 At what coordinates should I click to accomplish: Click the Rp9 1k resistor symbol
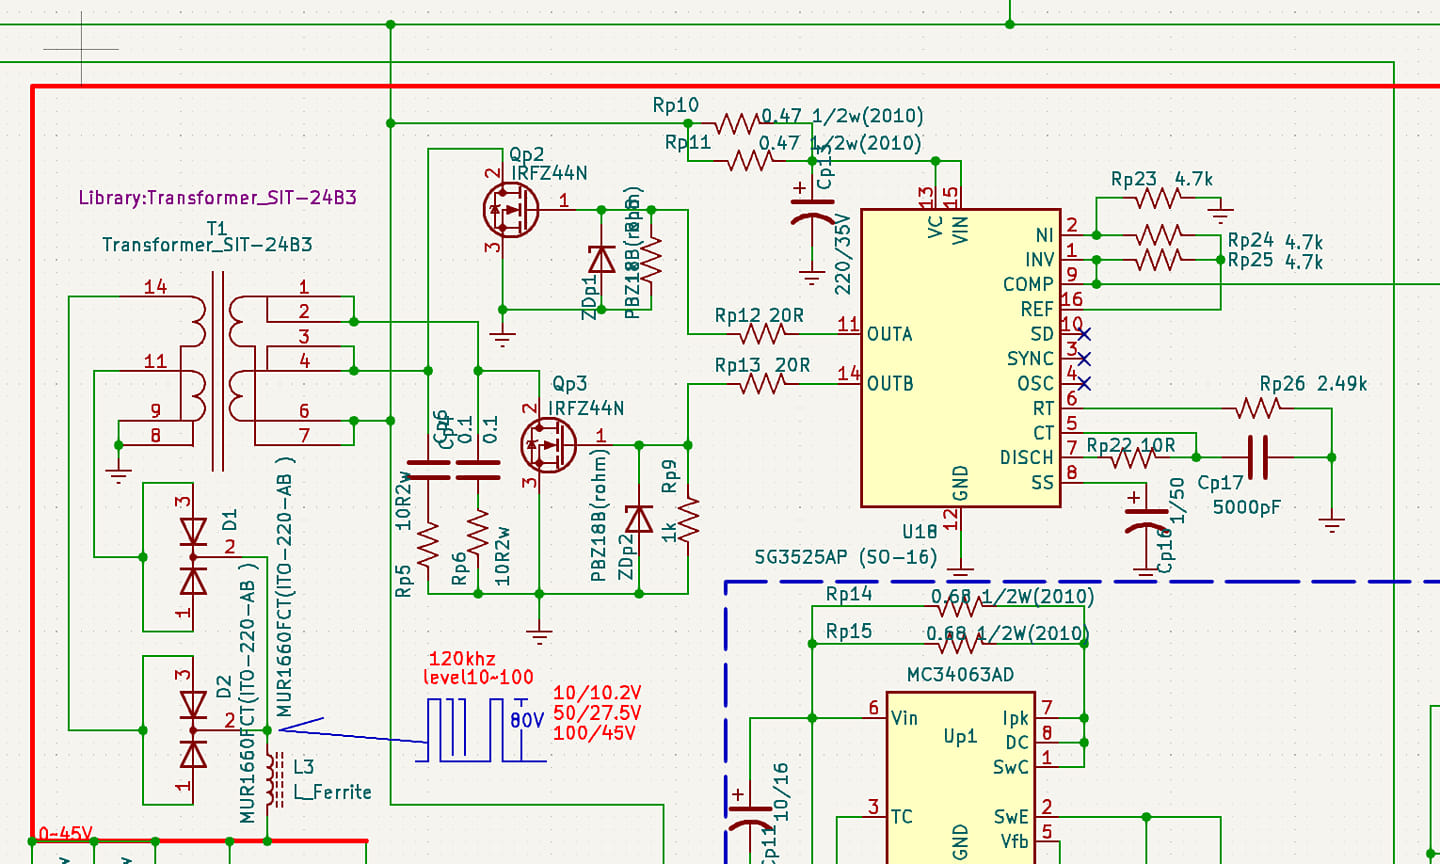coord(689,520)
